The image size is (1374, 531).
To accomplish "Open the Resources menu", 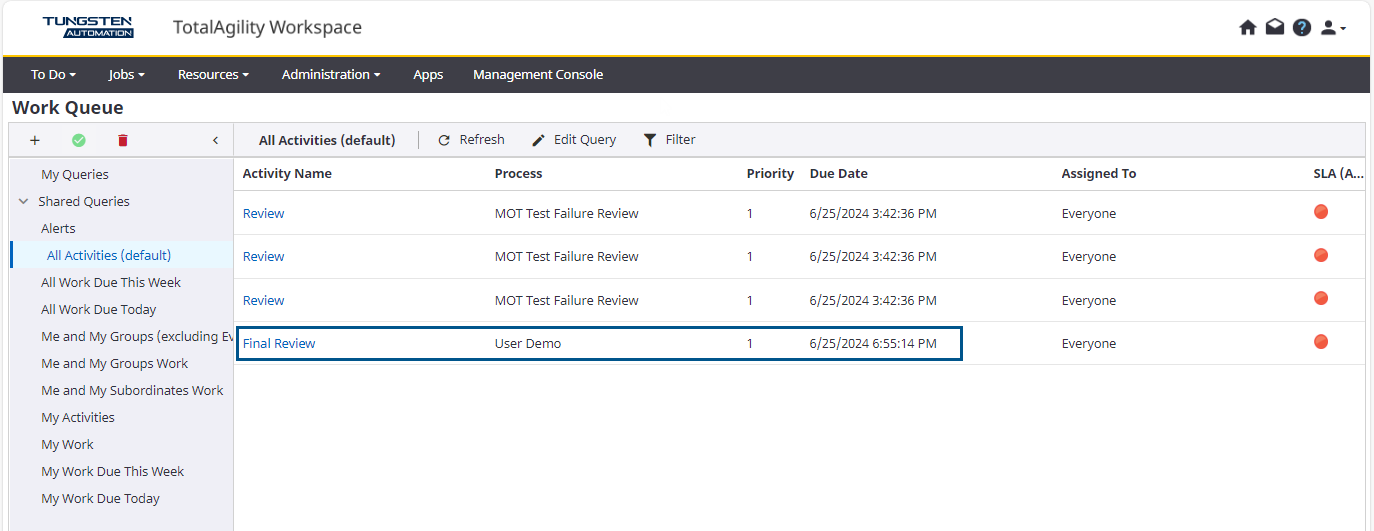I will 213,74.
